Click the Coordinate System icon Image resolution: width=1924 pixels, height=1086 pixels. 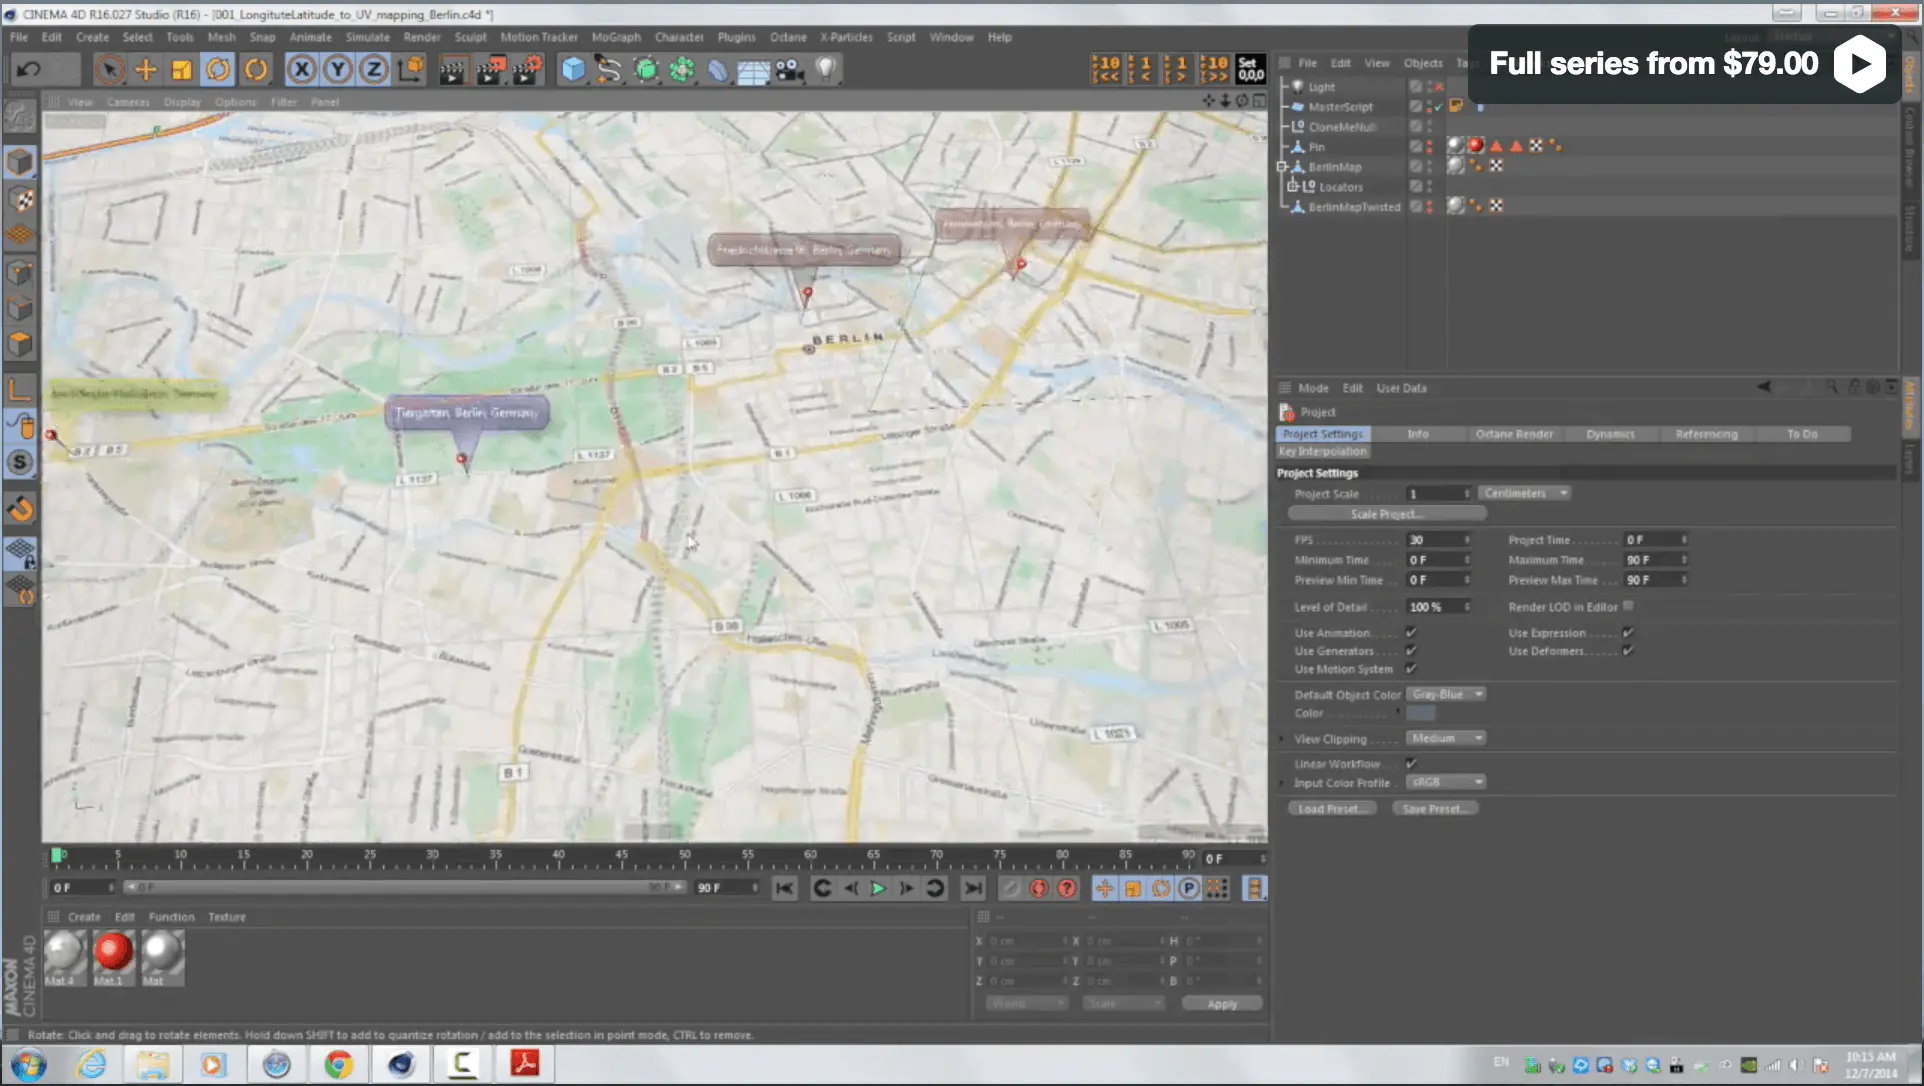pos(410,69)
